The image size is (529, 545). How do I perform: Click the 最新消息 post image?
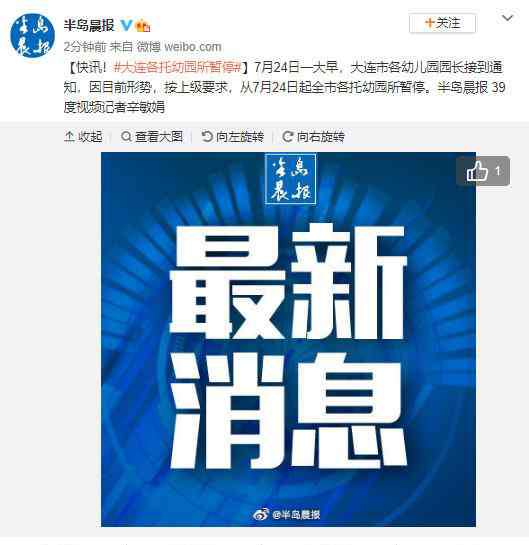pyautogui.click(x=288, y=339)
